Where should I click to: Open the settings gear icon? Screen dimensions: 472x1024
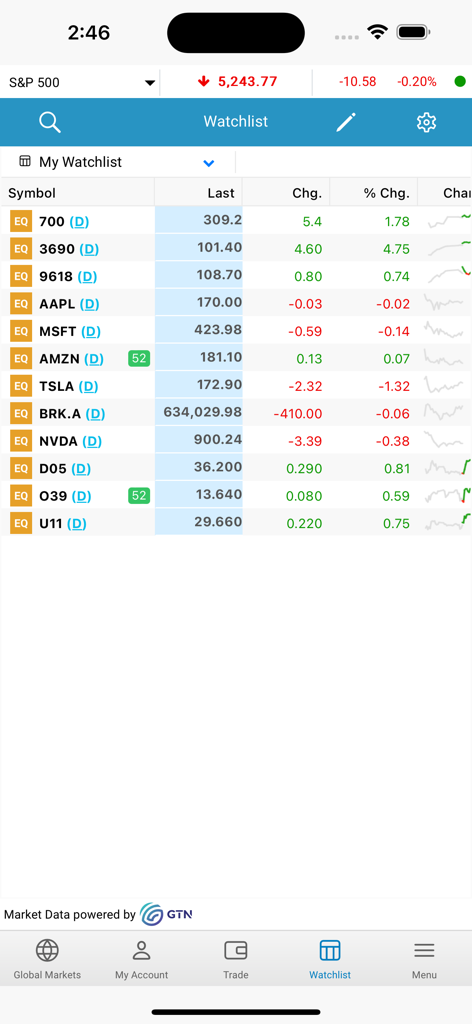tap(426, 122)
